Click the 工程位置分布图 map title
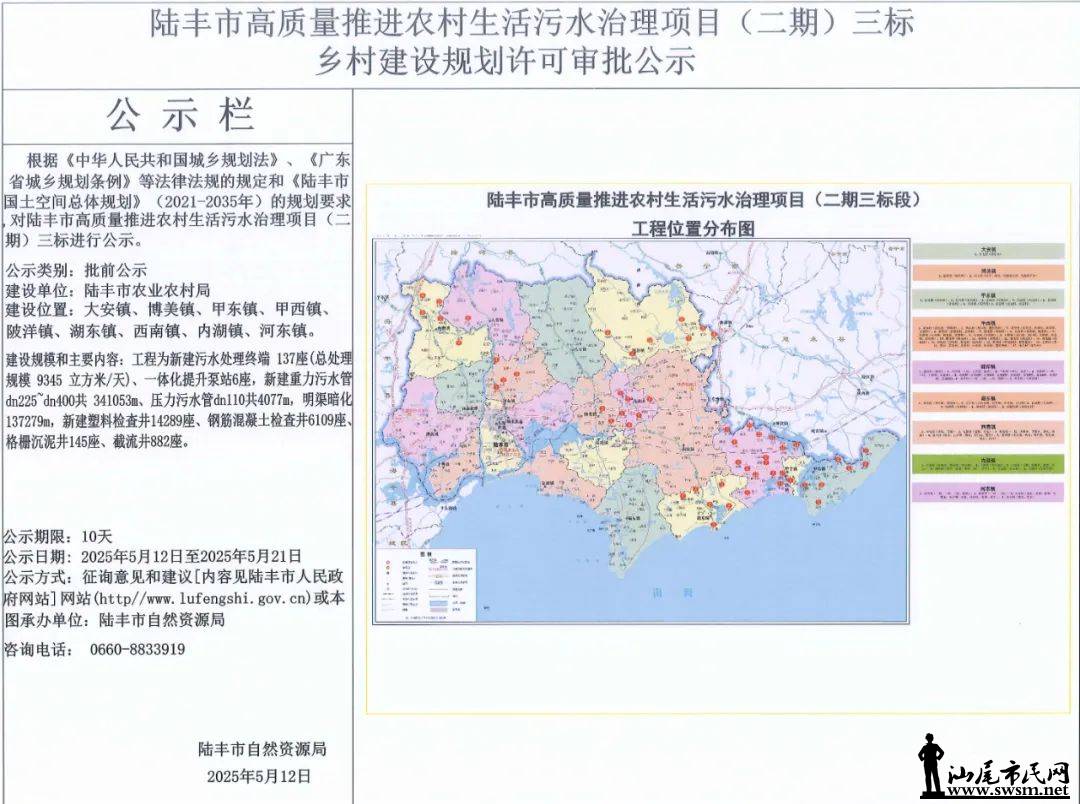 click(x=692, y=227)
